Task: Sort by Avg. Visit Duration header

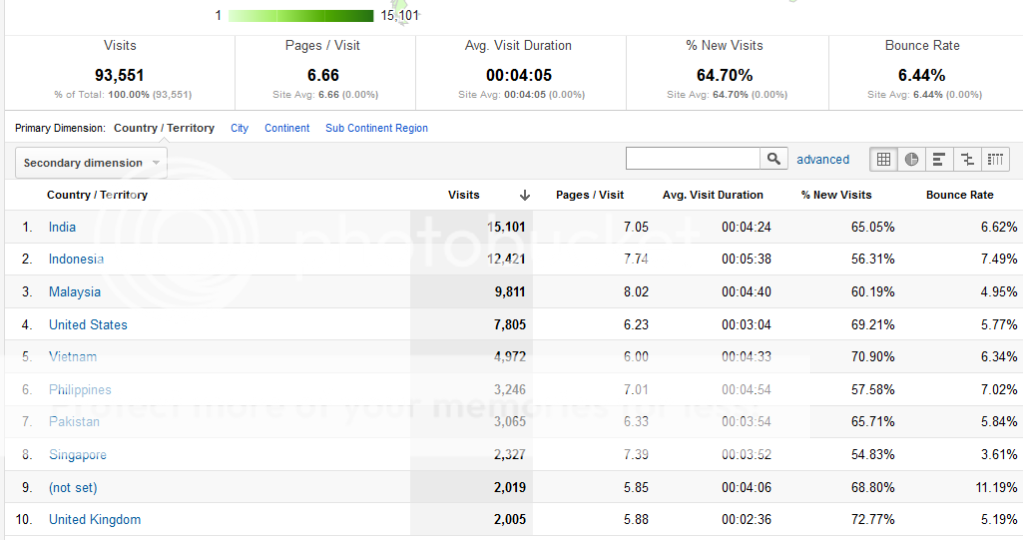Action: (712, 195)
